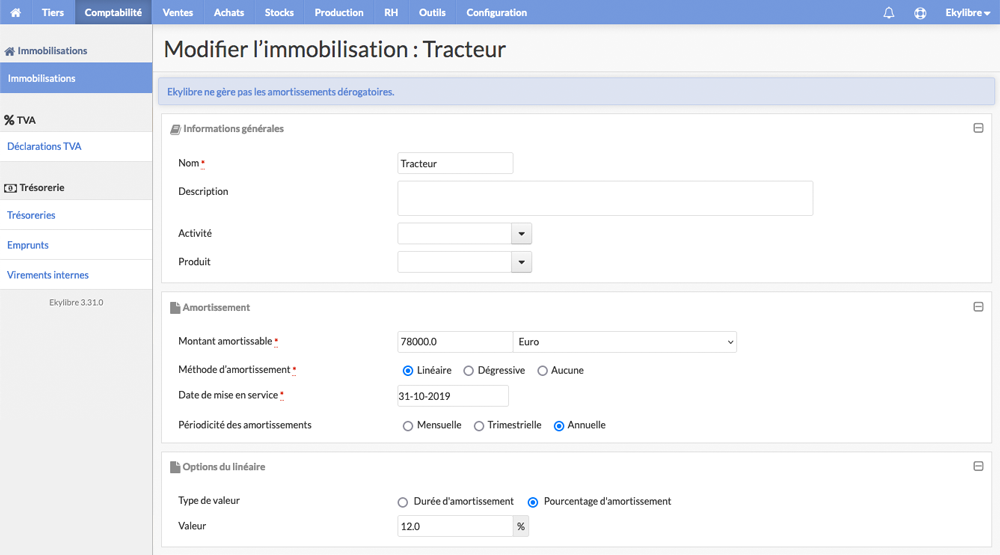The image size is (1000, 555).
Task: Click the Informations générales section title
Action: tap(233, 129)
